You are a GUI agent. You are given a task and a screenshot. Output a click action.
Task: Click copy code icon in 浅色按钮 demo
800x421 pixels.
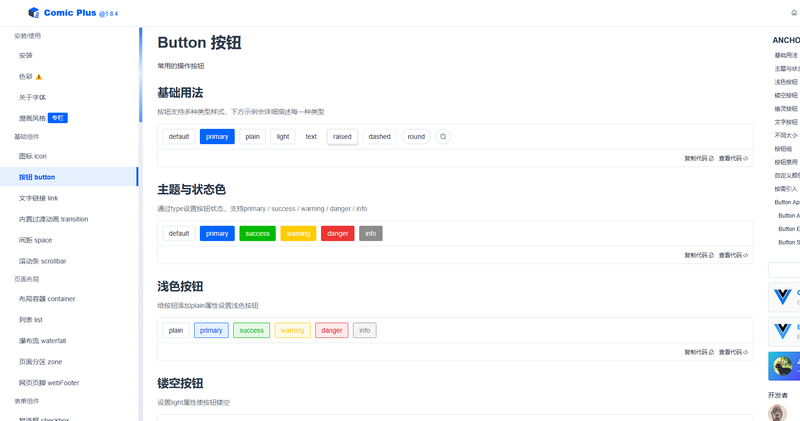click(x=711, y=353)
